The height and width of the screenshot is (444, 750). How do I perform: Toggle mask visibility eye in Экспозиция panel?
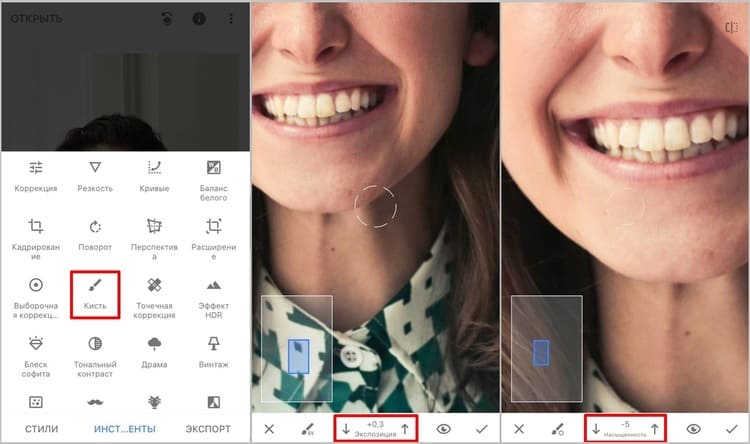[444, 429]
